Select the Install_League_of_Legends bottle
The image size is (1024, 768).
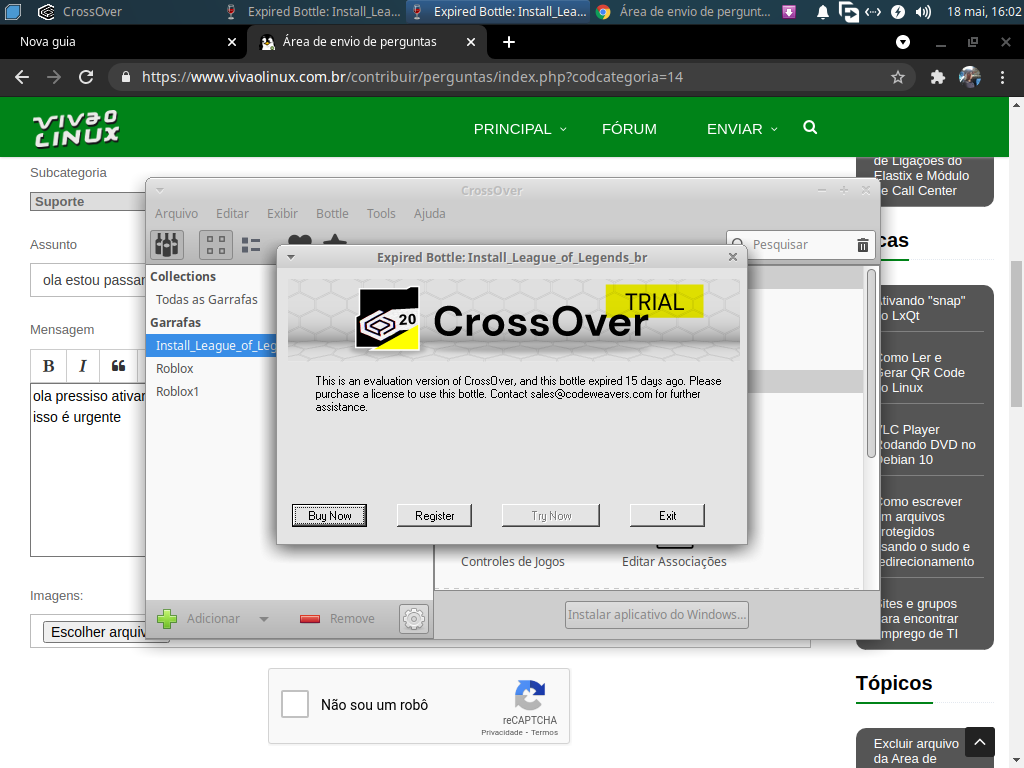tap(212, 345)
